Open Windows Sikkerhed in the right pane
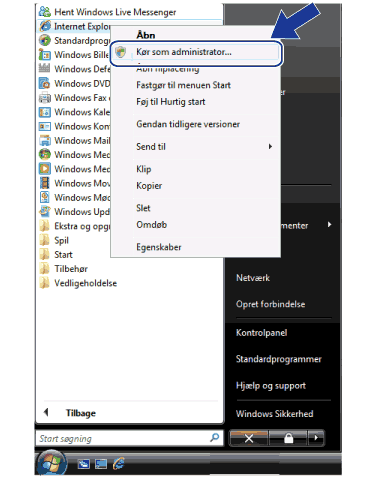 [x=275, y=414]
